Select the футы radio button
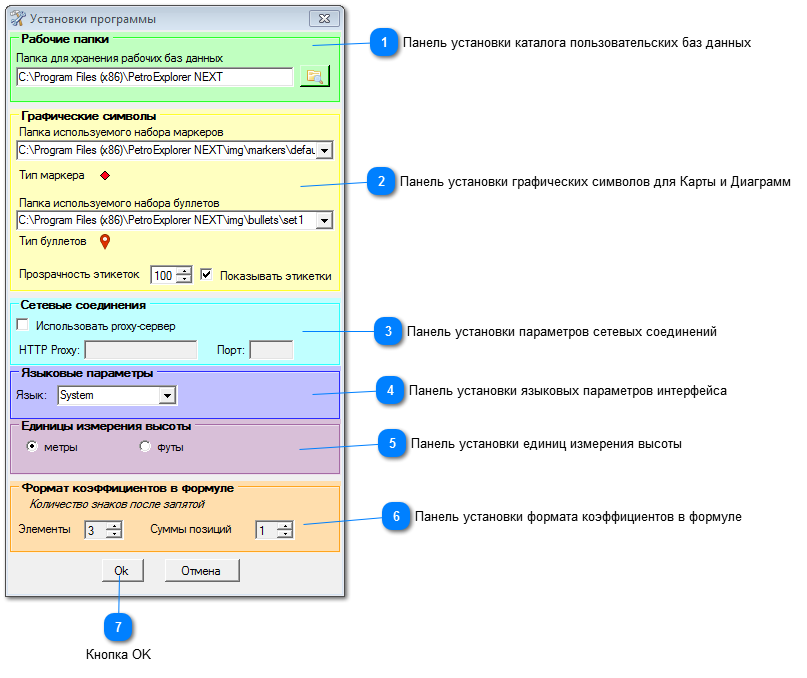 point(146,446)
